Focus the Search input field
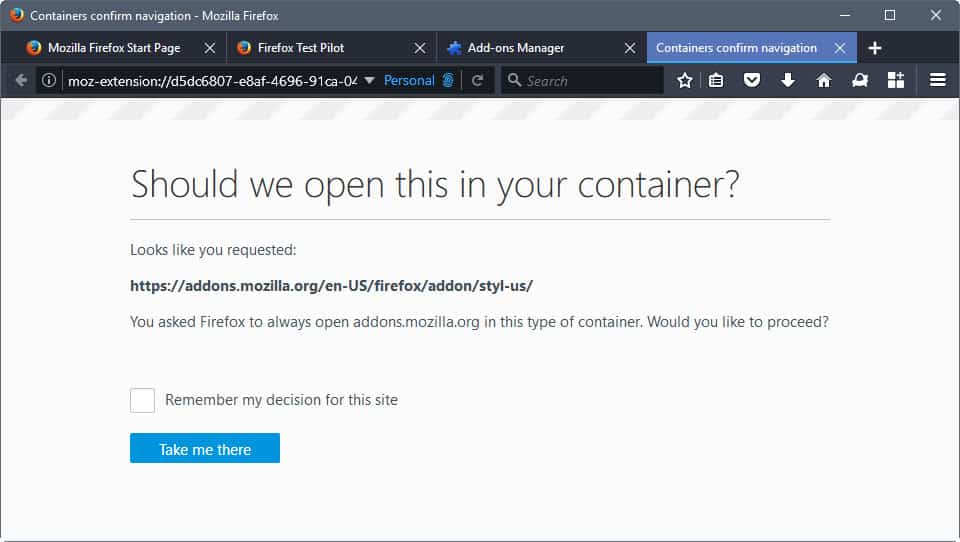 (x=582, y=80)
